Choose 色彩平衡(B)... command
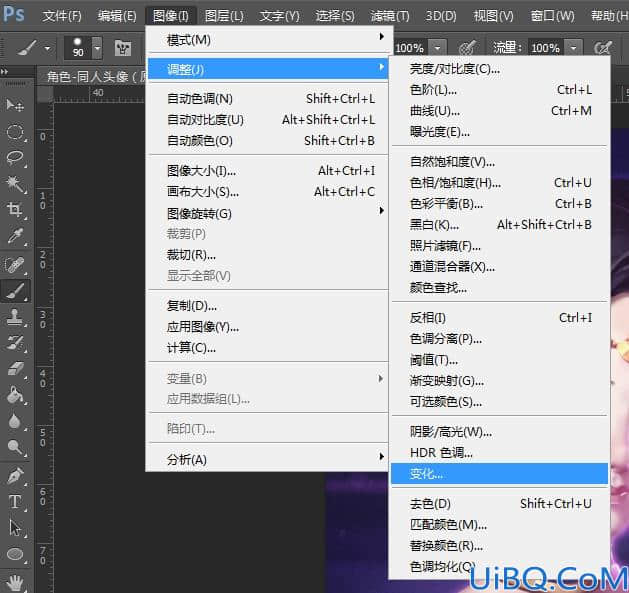This screenshot has height=593, width=629. 499,204
